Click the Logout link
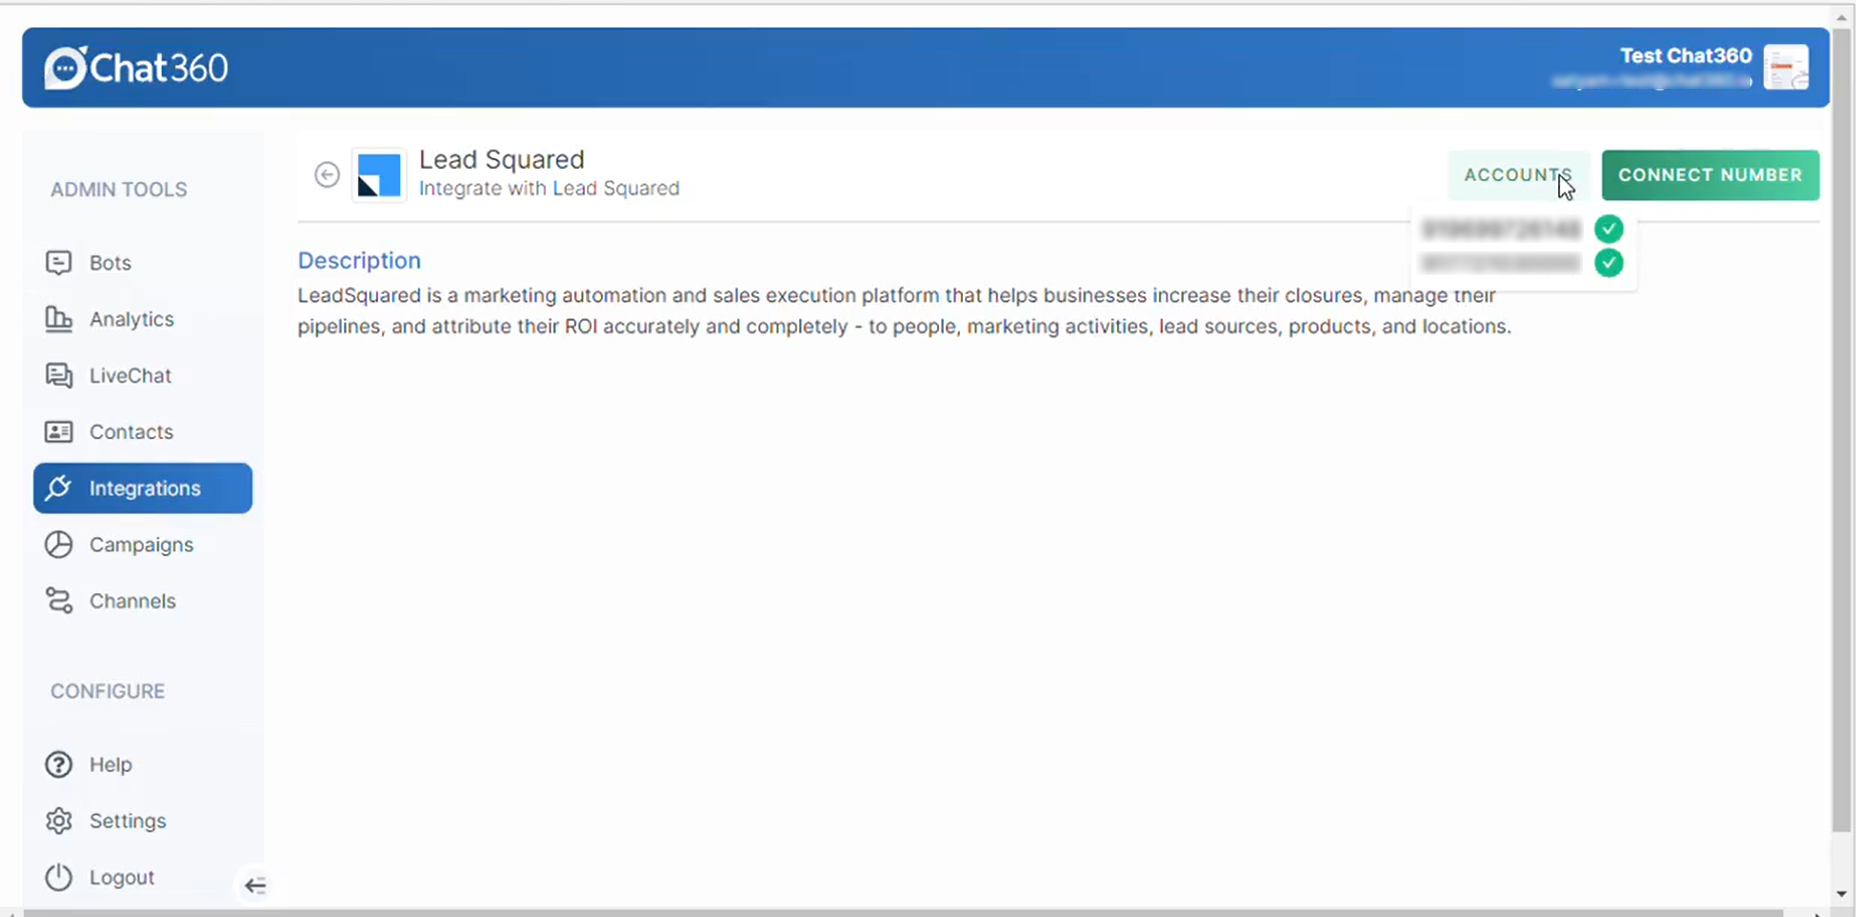Image resolution: width=1856 pixels, height=917 pixels. (x=122, y=877)
